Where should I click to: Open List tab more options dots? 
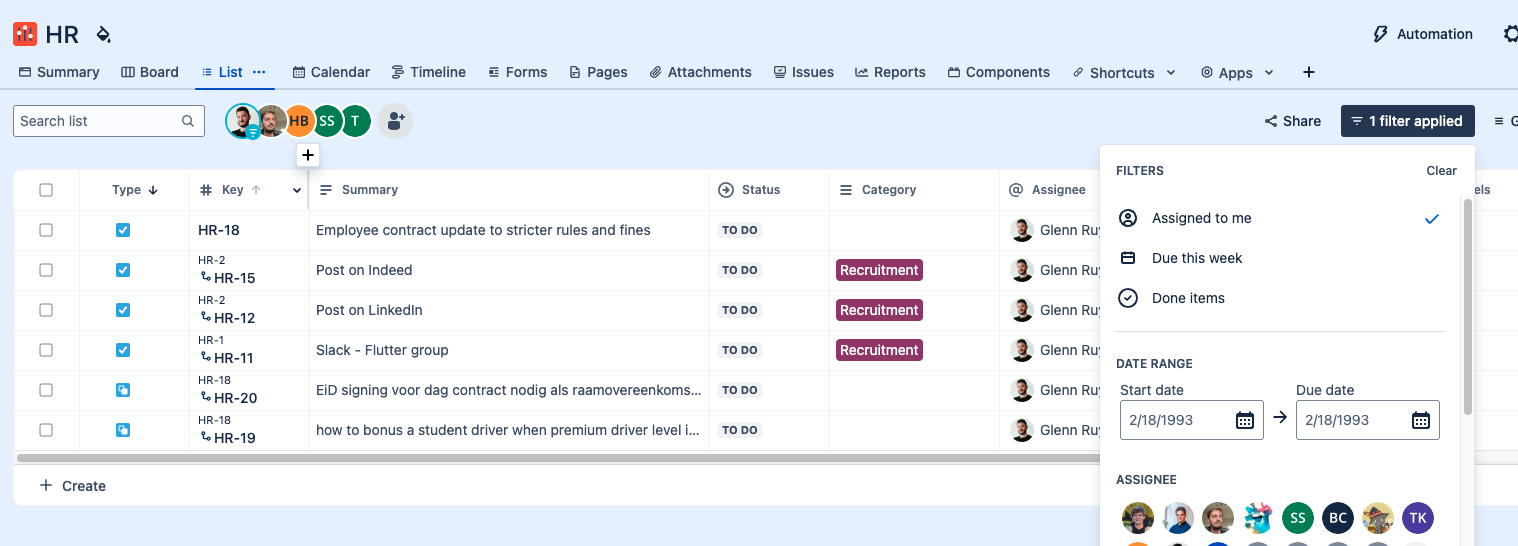pos(259,72)
